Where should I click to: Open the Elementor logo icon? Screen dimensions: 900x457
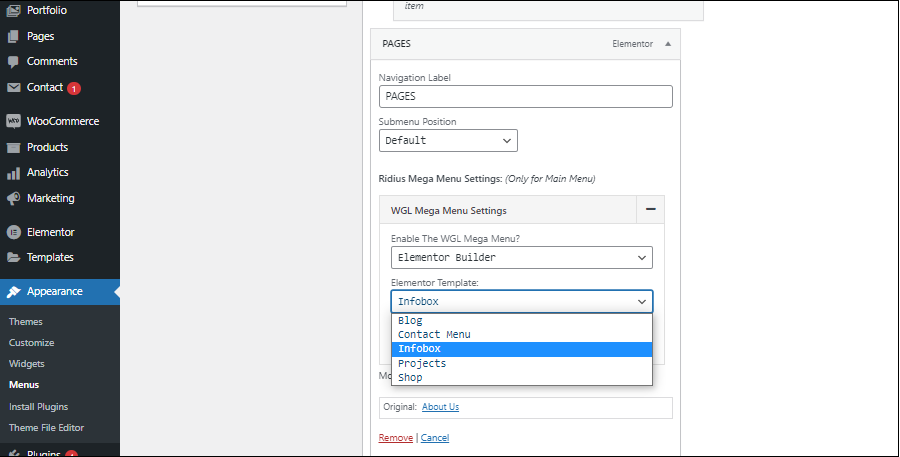point(13,232)
